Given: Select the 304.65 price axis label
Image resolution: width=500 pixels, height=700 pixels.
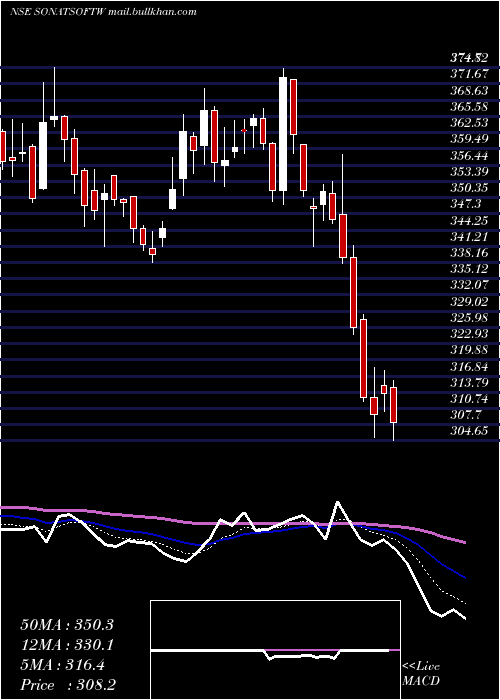Looking at the screenshot, I should click(x=469, y=432).
